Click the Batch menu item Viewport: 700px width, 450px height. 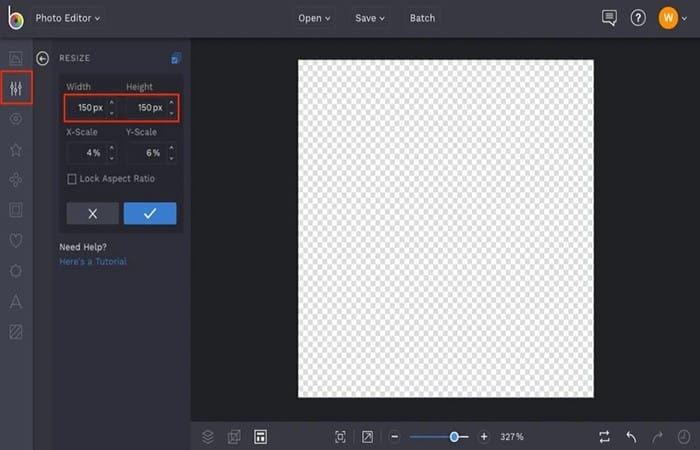422,18
